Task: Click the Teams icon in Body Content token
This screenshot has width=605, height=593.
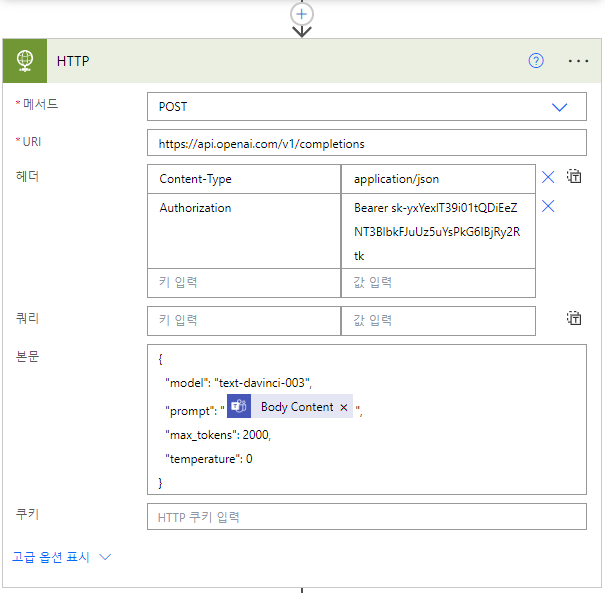Action: [239, 406]
